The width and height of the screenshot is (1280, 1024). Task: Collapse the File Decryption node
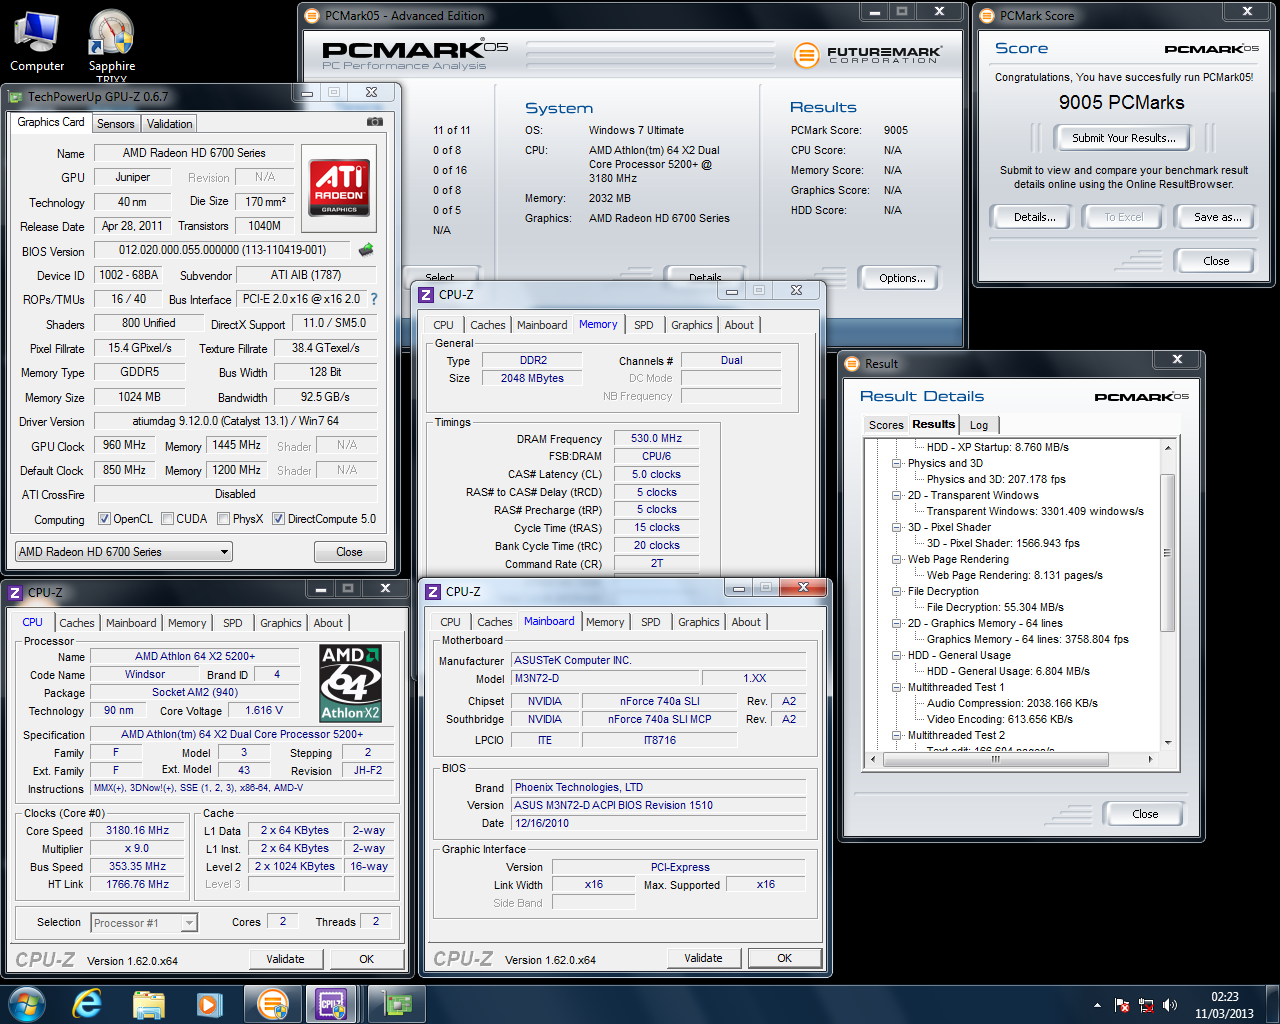point(897,591)
